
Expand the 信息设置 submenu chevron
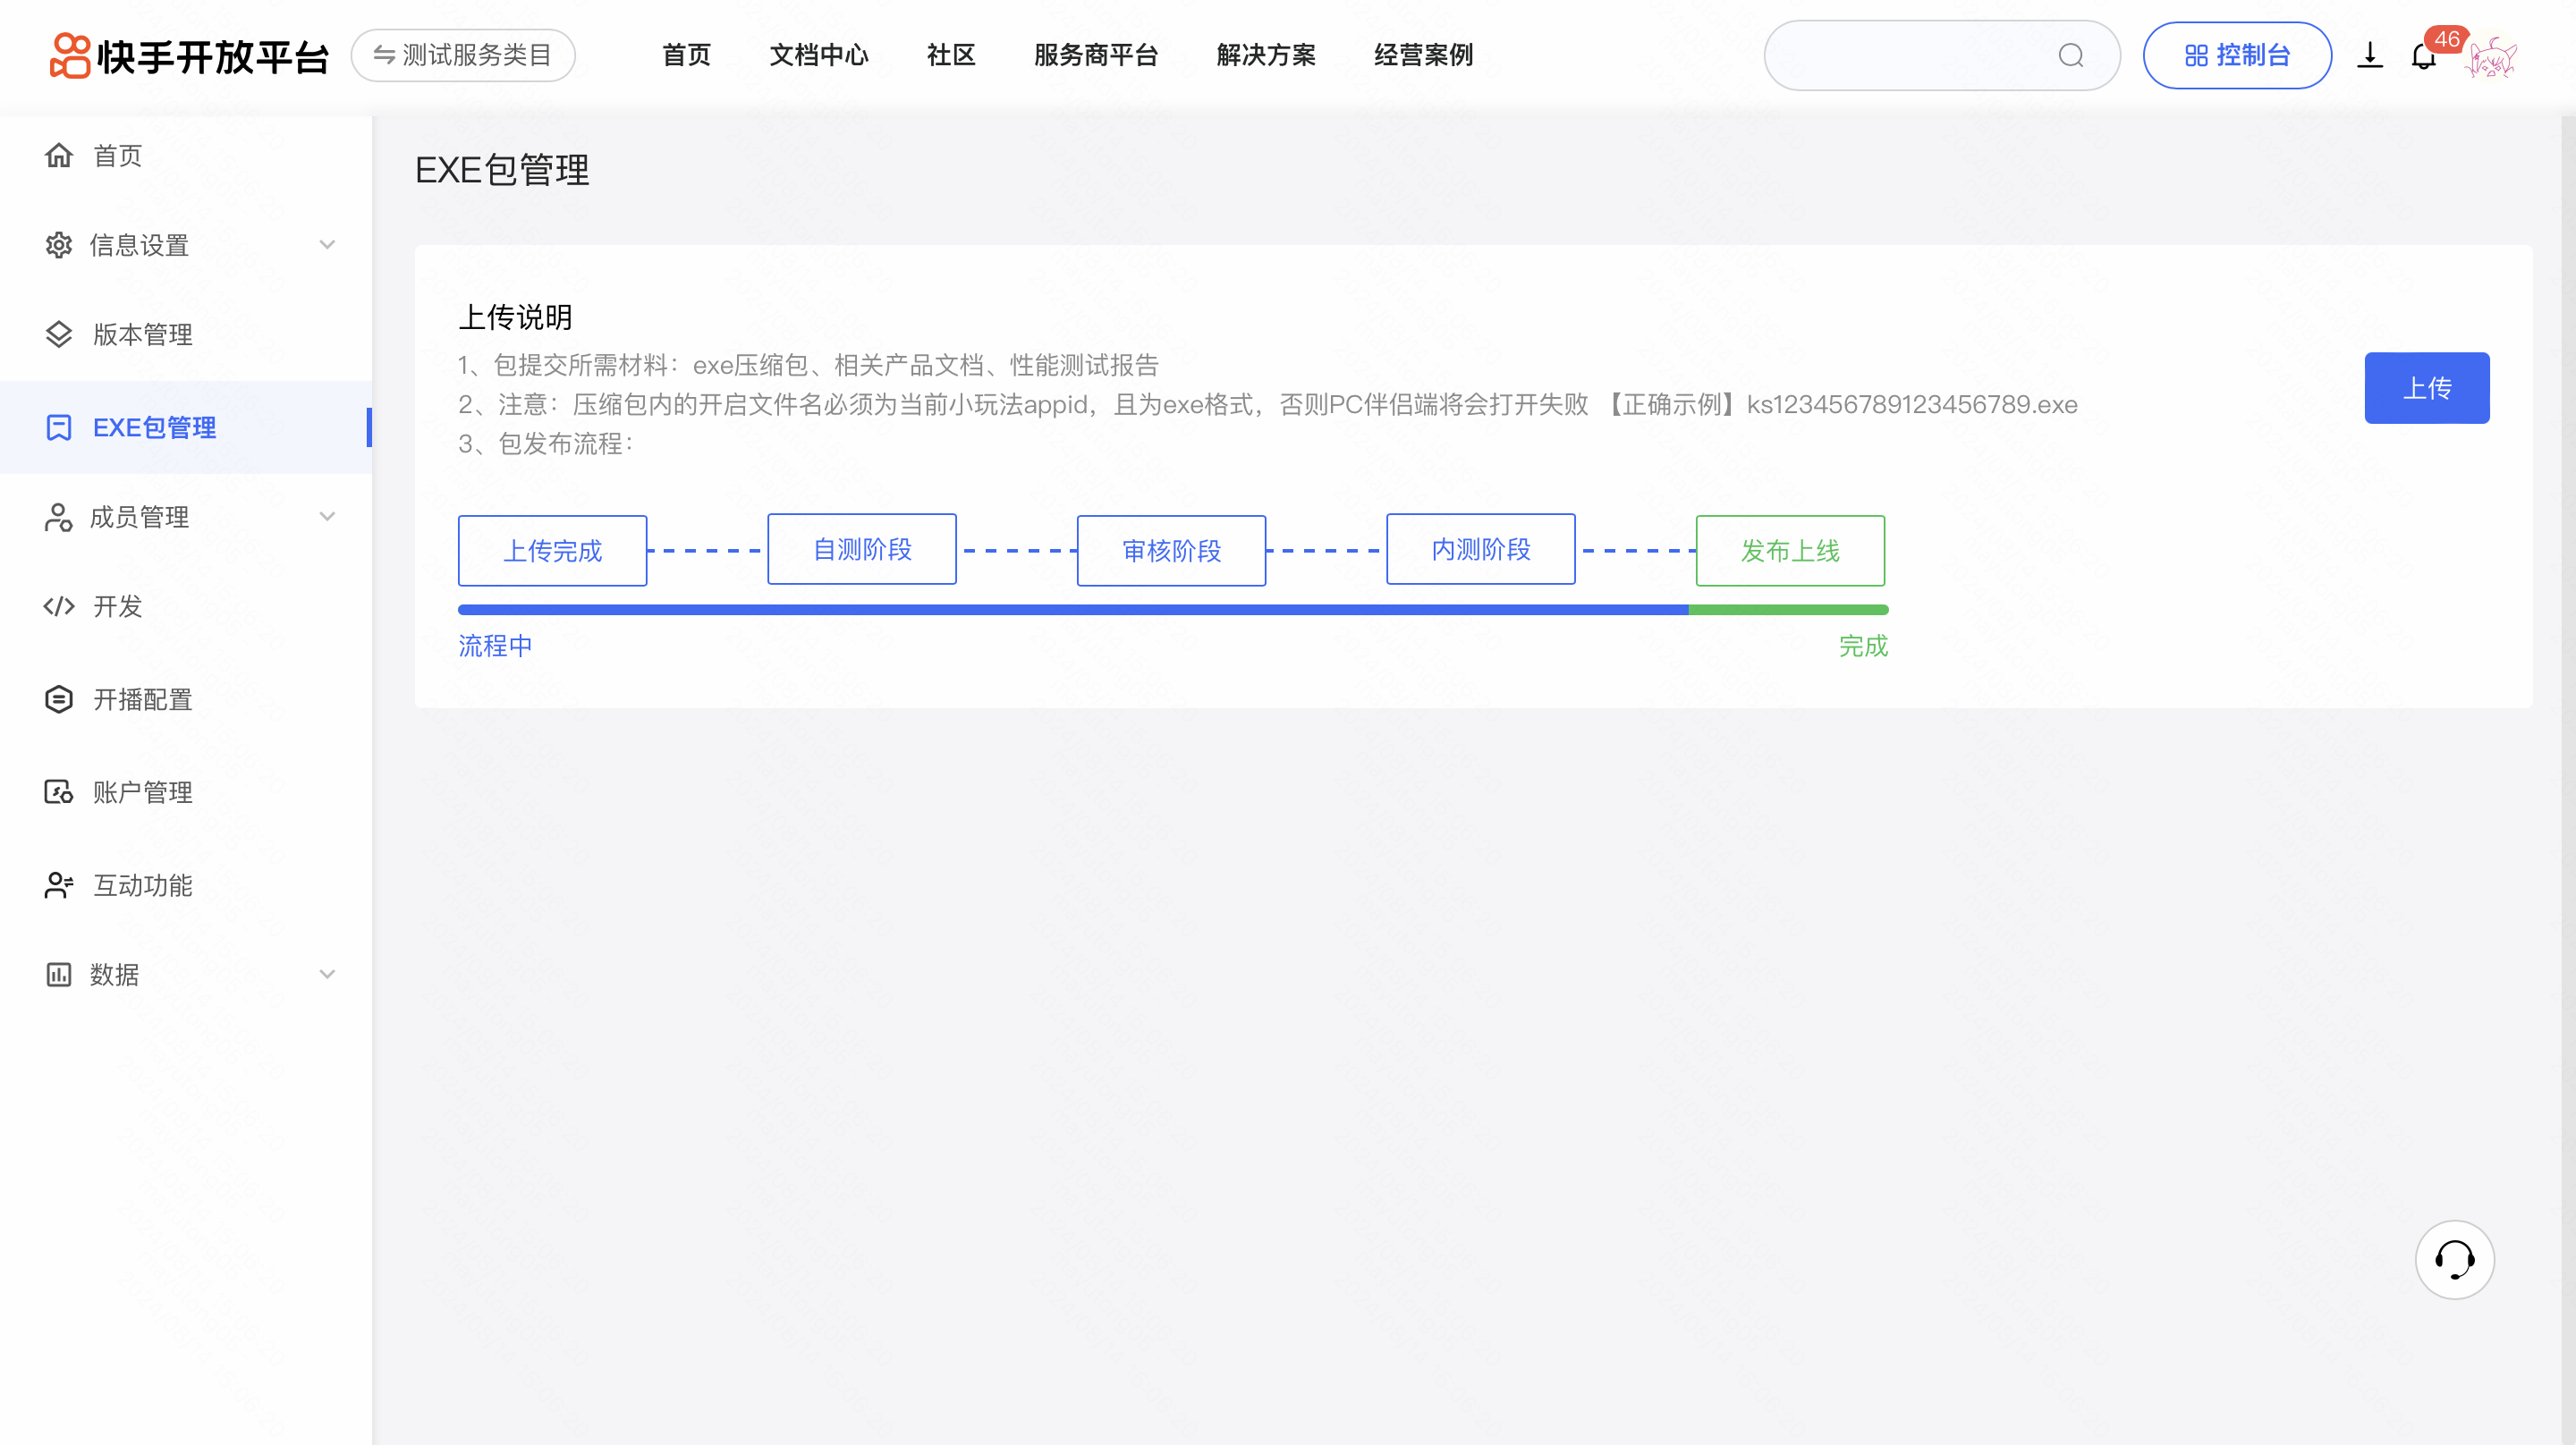[327, 245]
